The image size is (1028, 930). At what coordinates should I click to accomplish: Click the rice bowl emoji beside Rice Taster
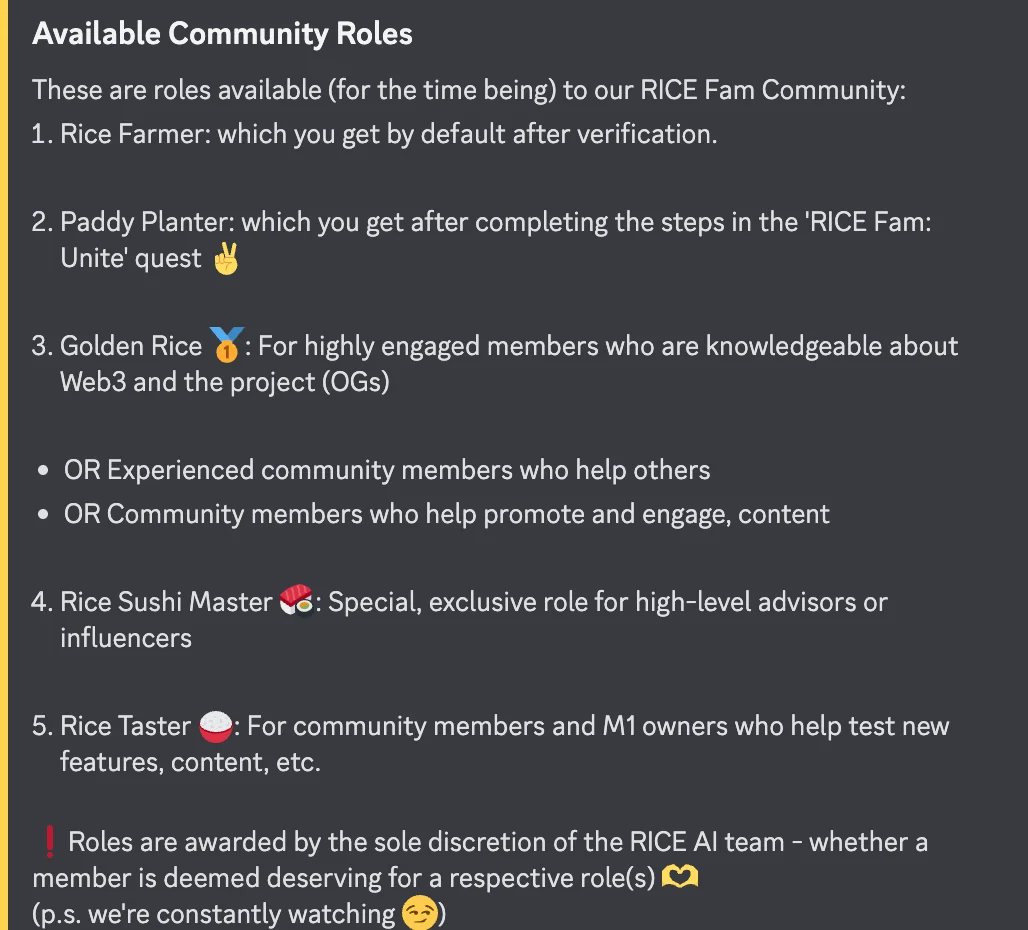pos(215,726)
